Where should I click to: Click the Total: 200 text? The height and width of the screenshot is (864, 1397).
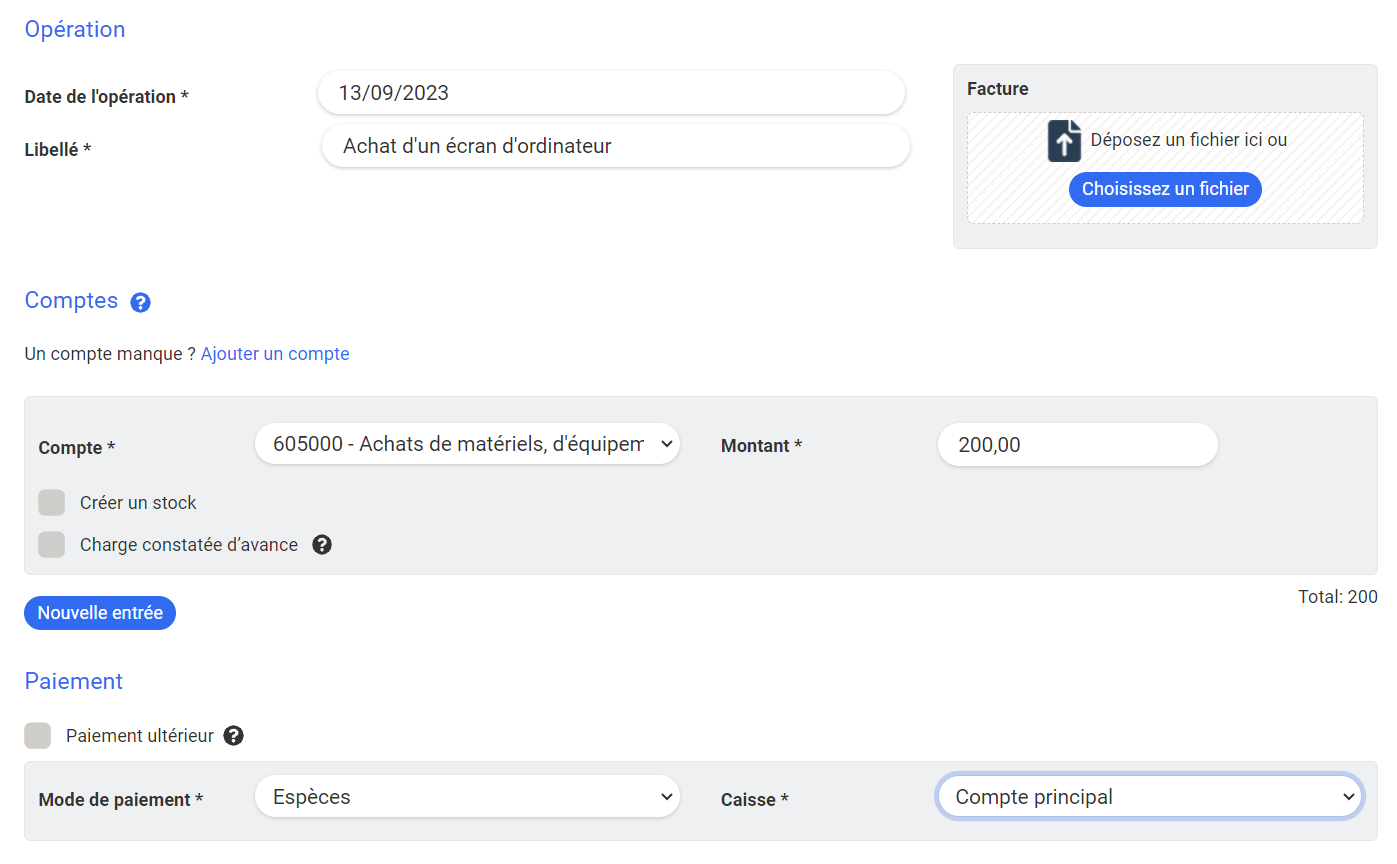[1337, 597]
